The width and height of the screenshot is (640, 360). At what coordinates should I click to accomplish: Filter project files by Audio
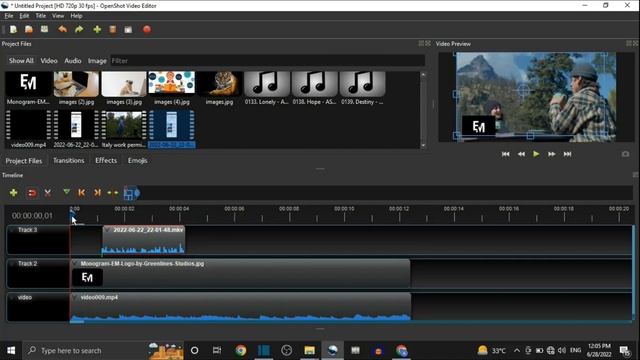[73, 61]
